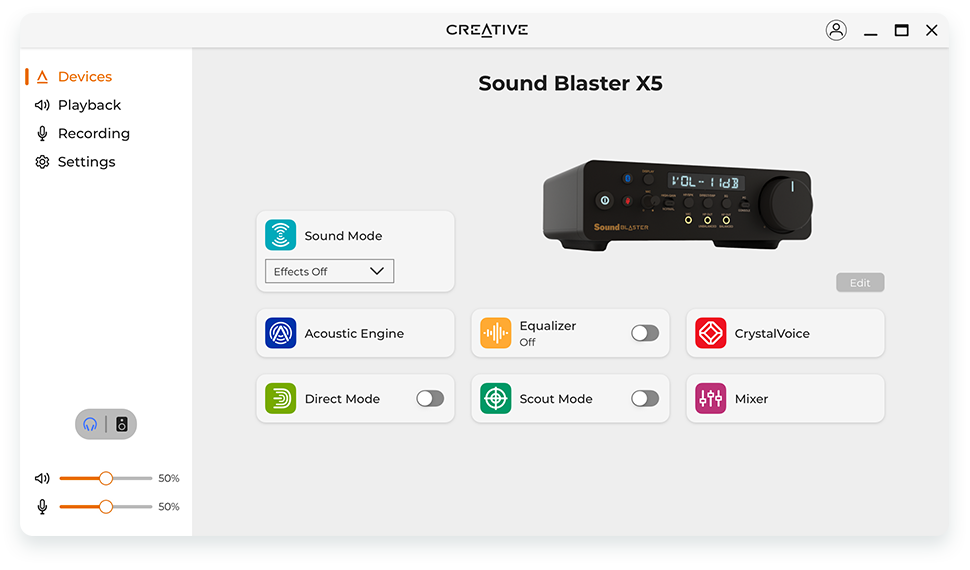
Task: Click the speaker volume slider handle
Action: click(106, 479)
